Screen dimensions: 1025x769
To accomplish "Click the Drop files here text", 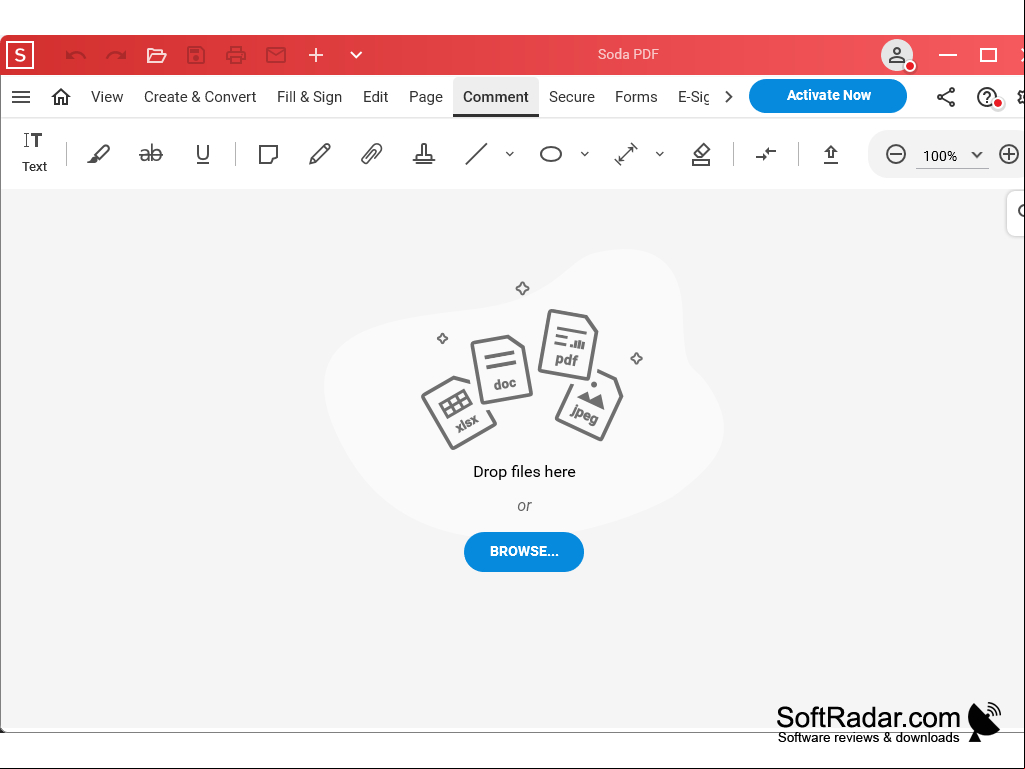I will [x=524, y=471].
